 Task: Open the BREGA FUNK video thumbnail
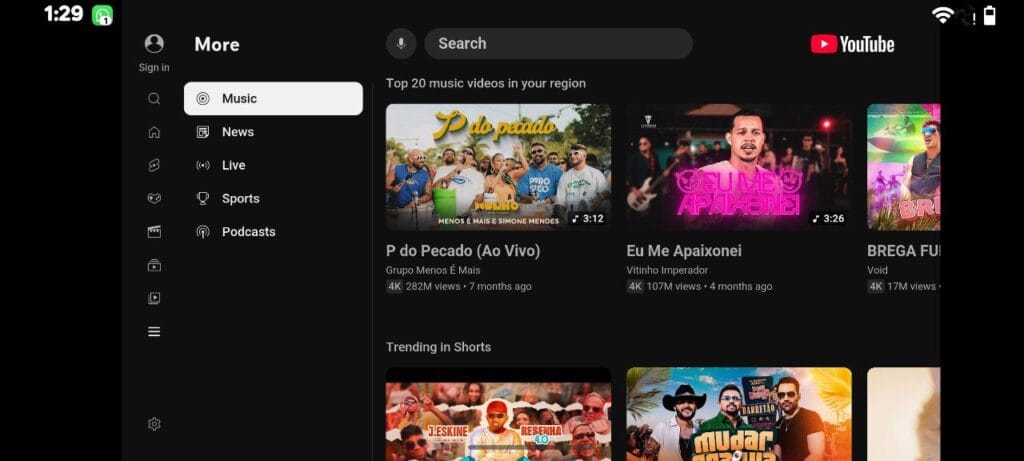pyautogui.click(x=903, y=167)
